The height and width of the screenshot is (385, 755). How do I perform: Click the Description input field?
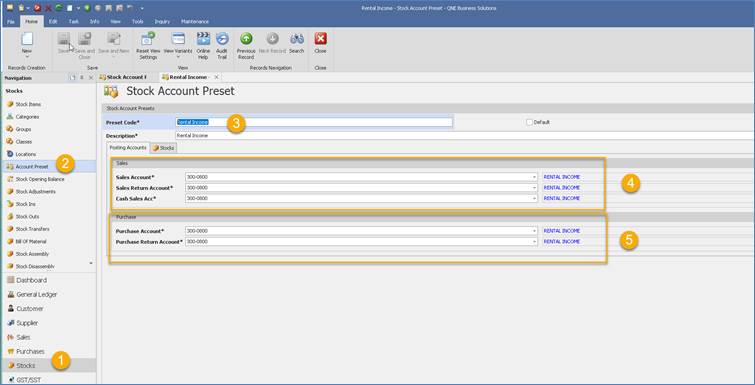(x=464, y=136)
